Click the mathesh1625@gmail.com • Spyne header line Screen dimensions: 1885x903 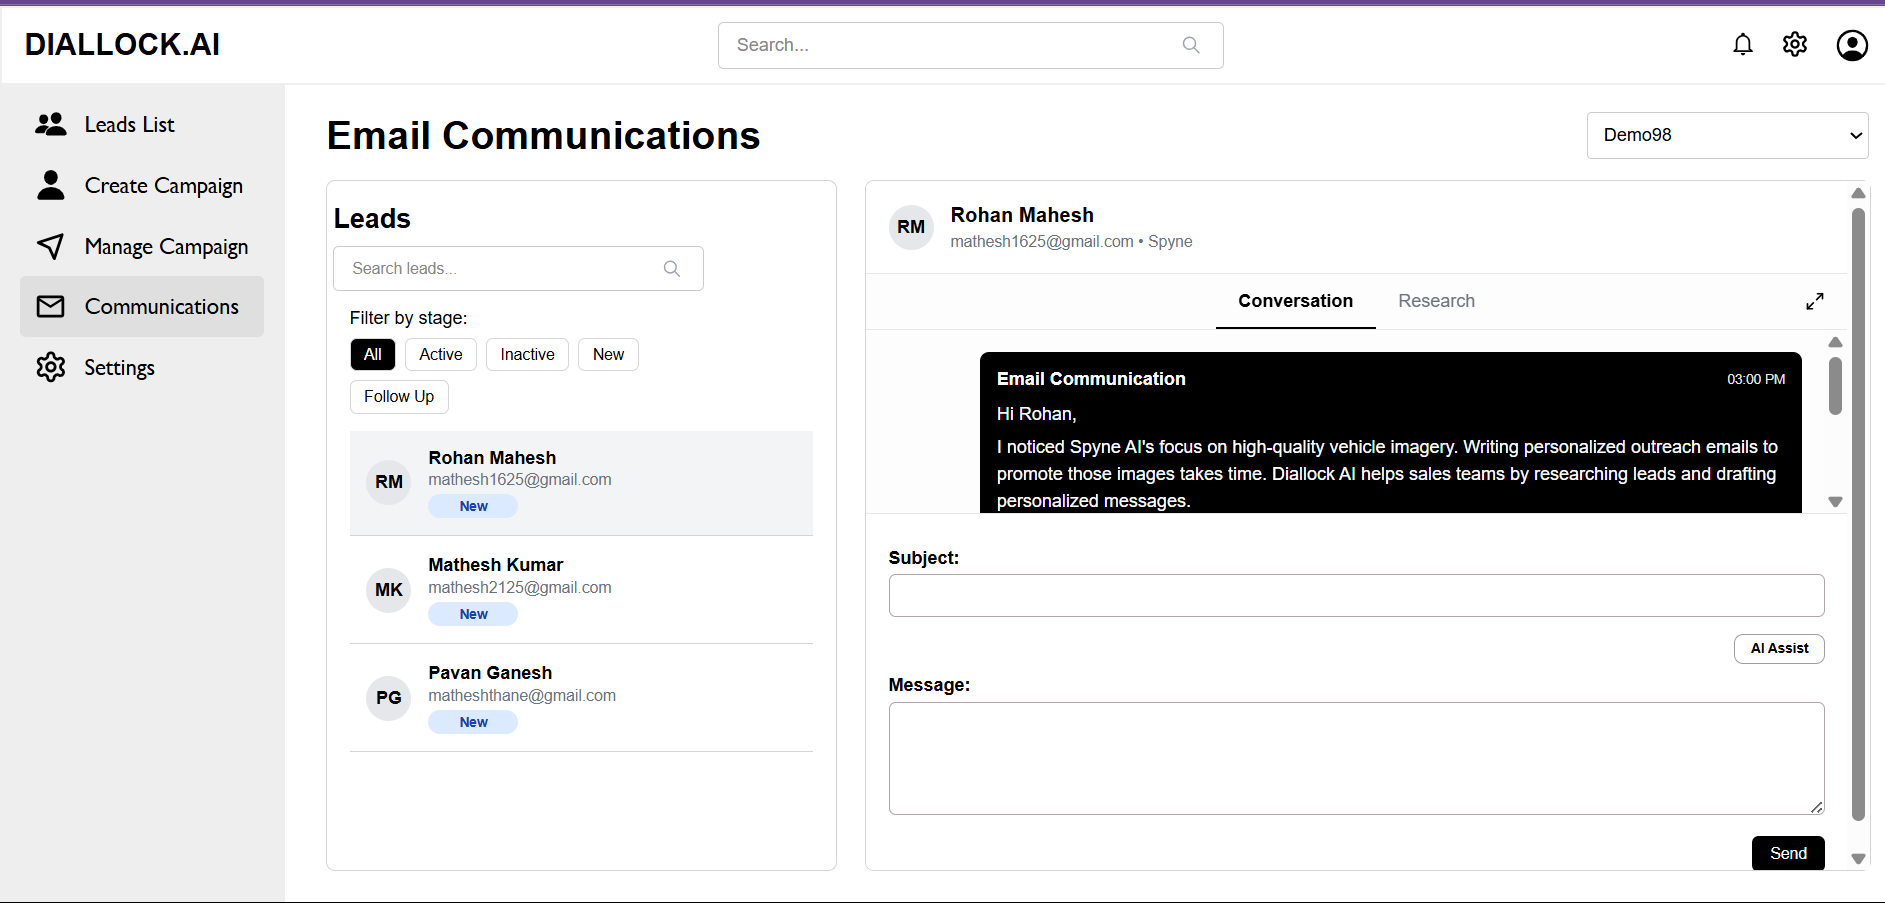(x=1071, y=242)
